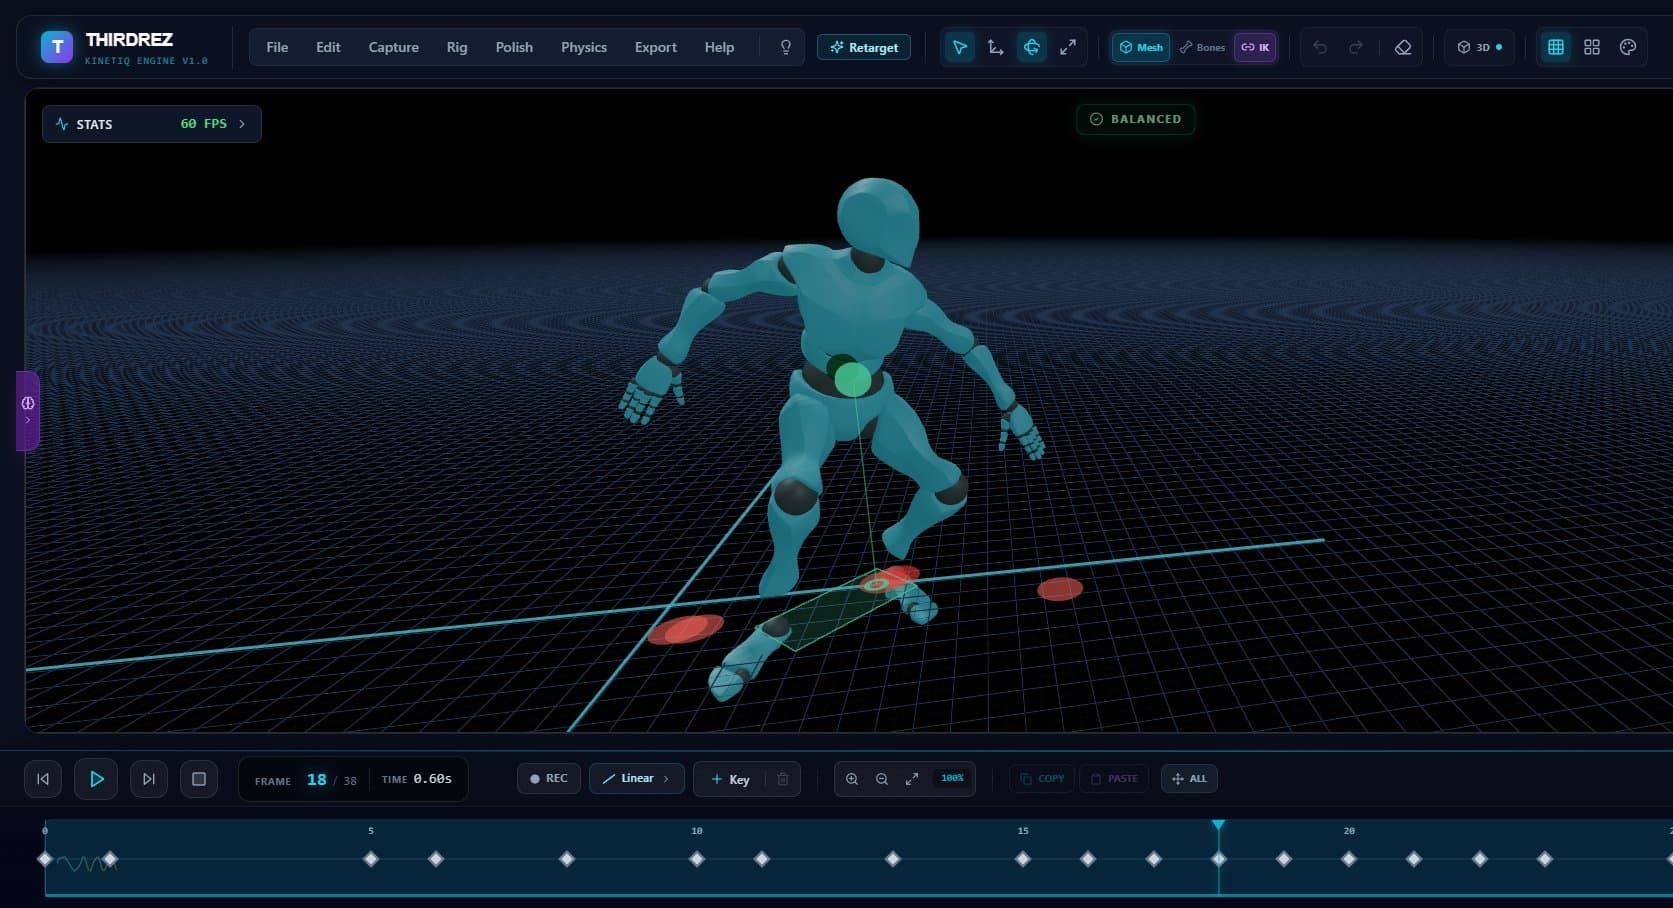Open the Physics menu
Viewport: 1673px width, 908px height.
[584, 47]
